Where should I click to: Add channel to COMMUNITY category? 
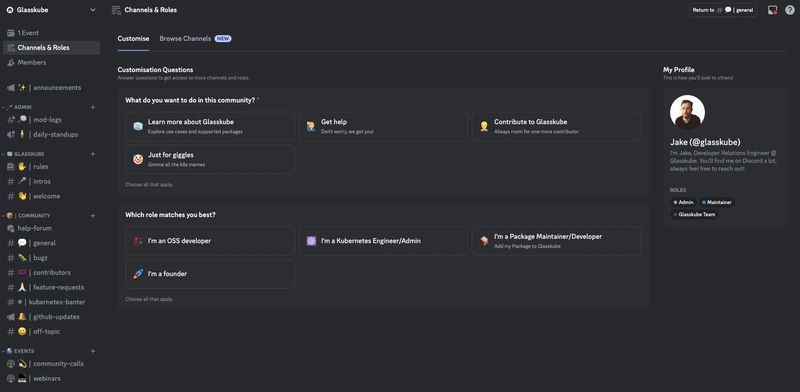(x=93, y=215)
